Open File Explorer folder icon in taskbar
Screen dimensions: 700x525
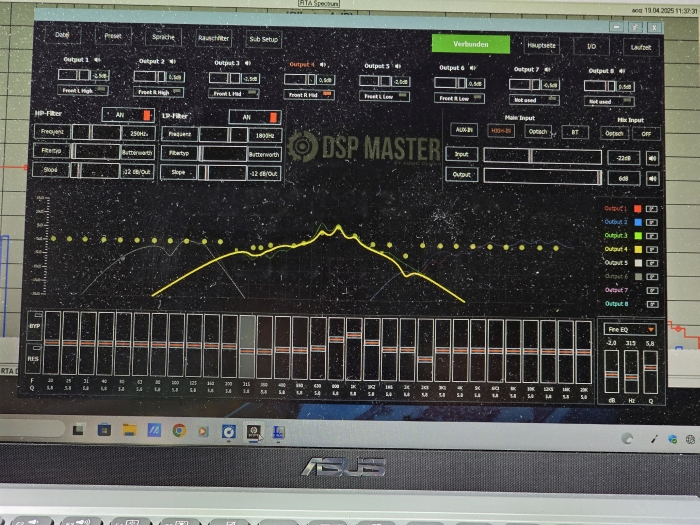[x=129, y=430]
